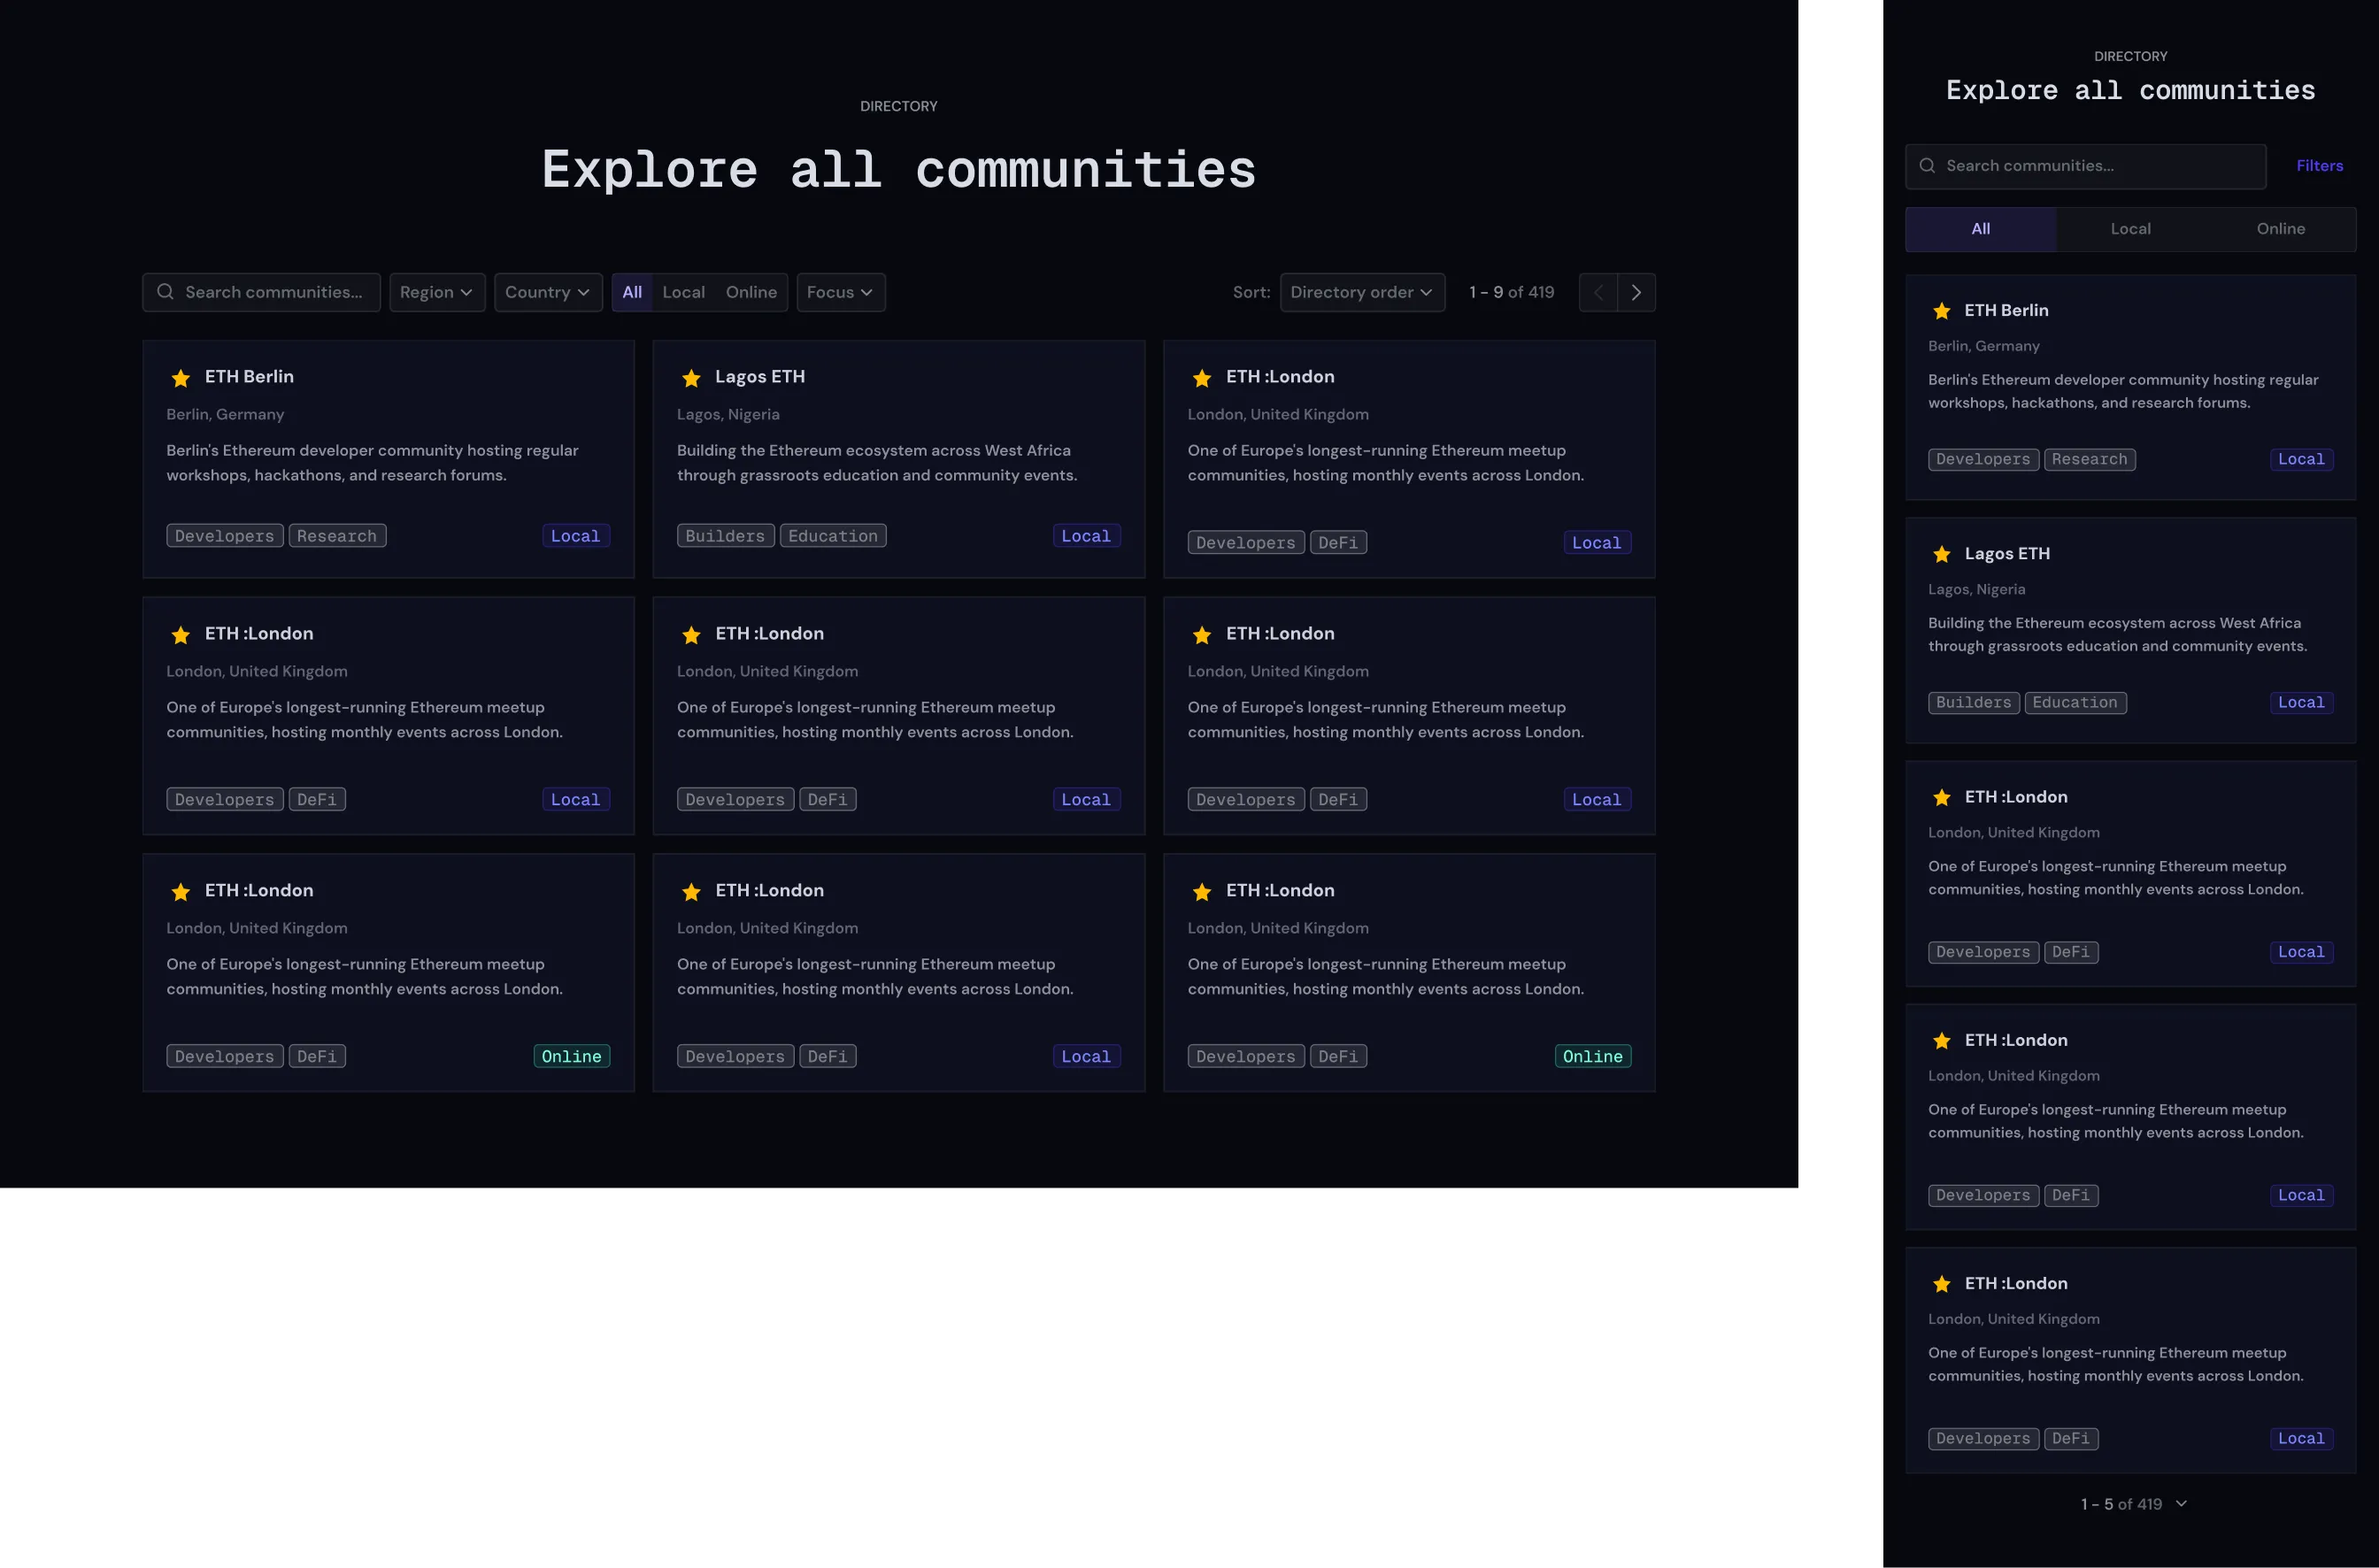The image size is (2379, 1568).
Task: Click Education tag on desktop Lagos ETH card
Action: point(833,536)
